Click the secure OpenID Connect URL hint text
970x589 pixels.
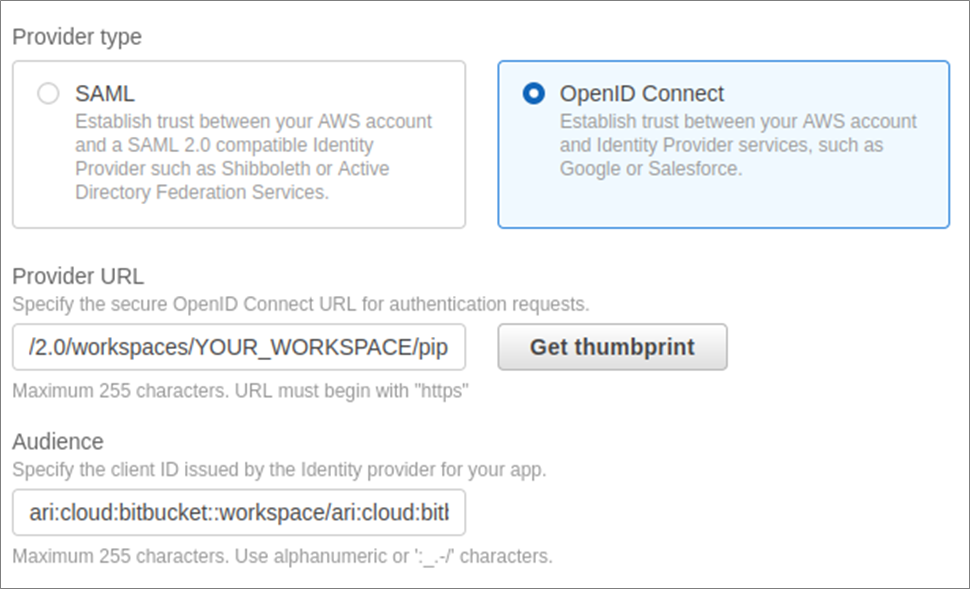[301, 304]
